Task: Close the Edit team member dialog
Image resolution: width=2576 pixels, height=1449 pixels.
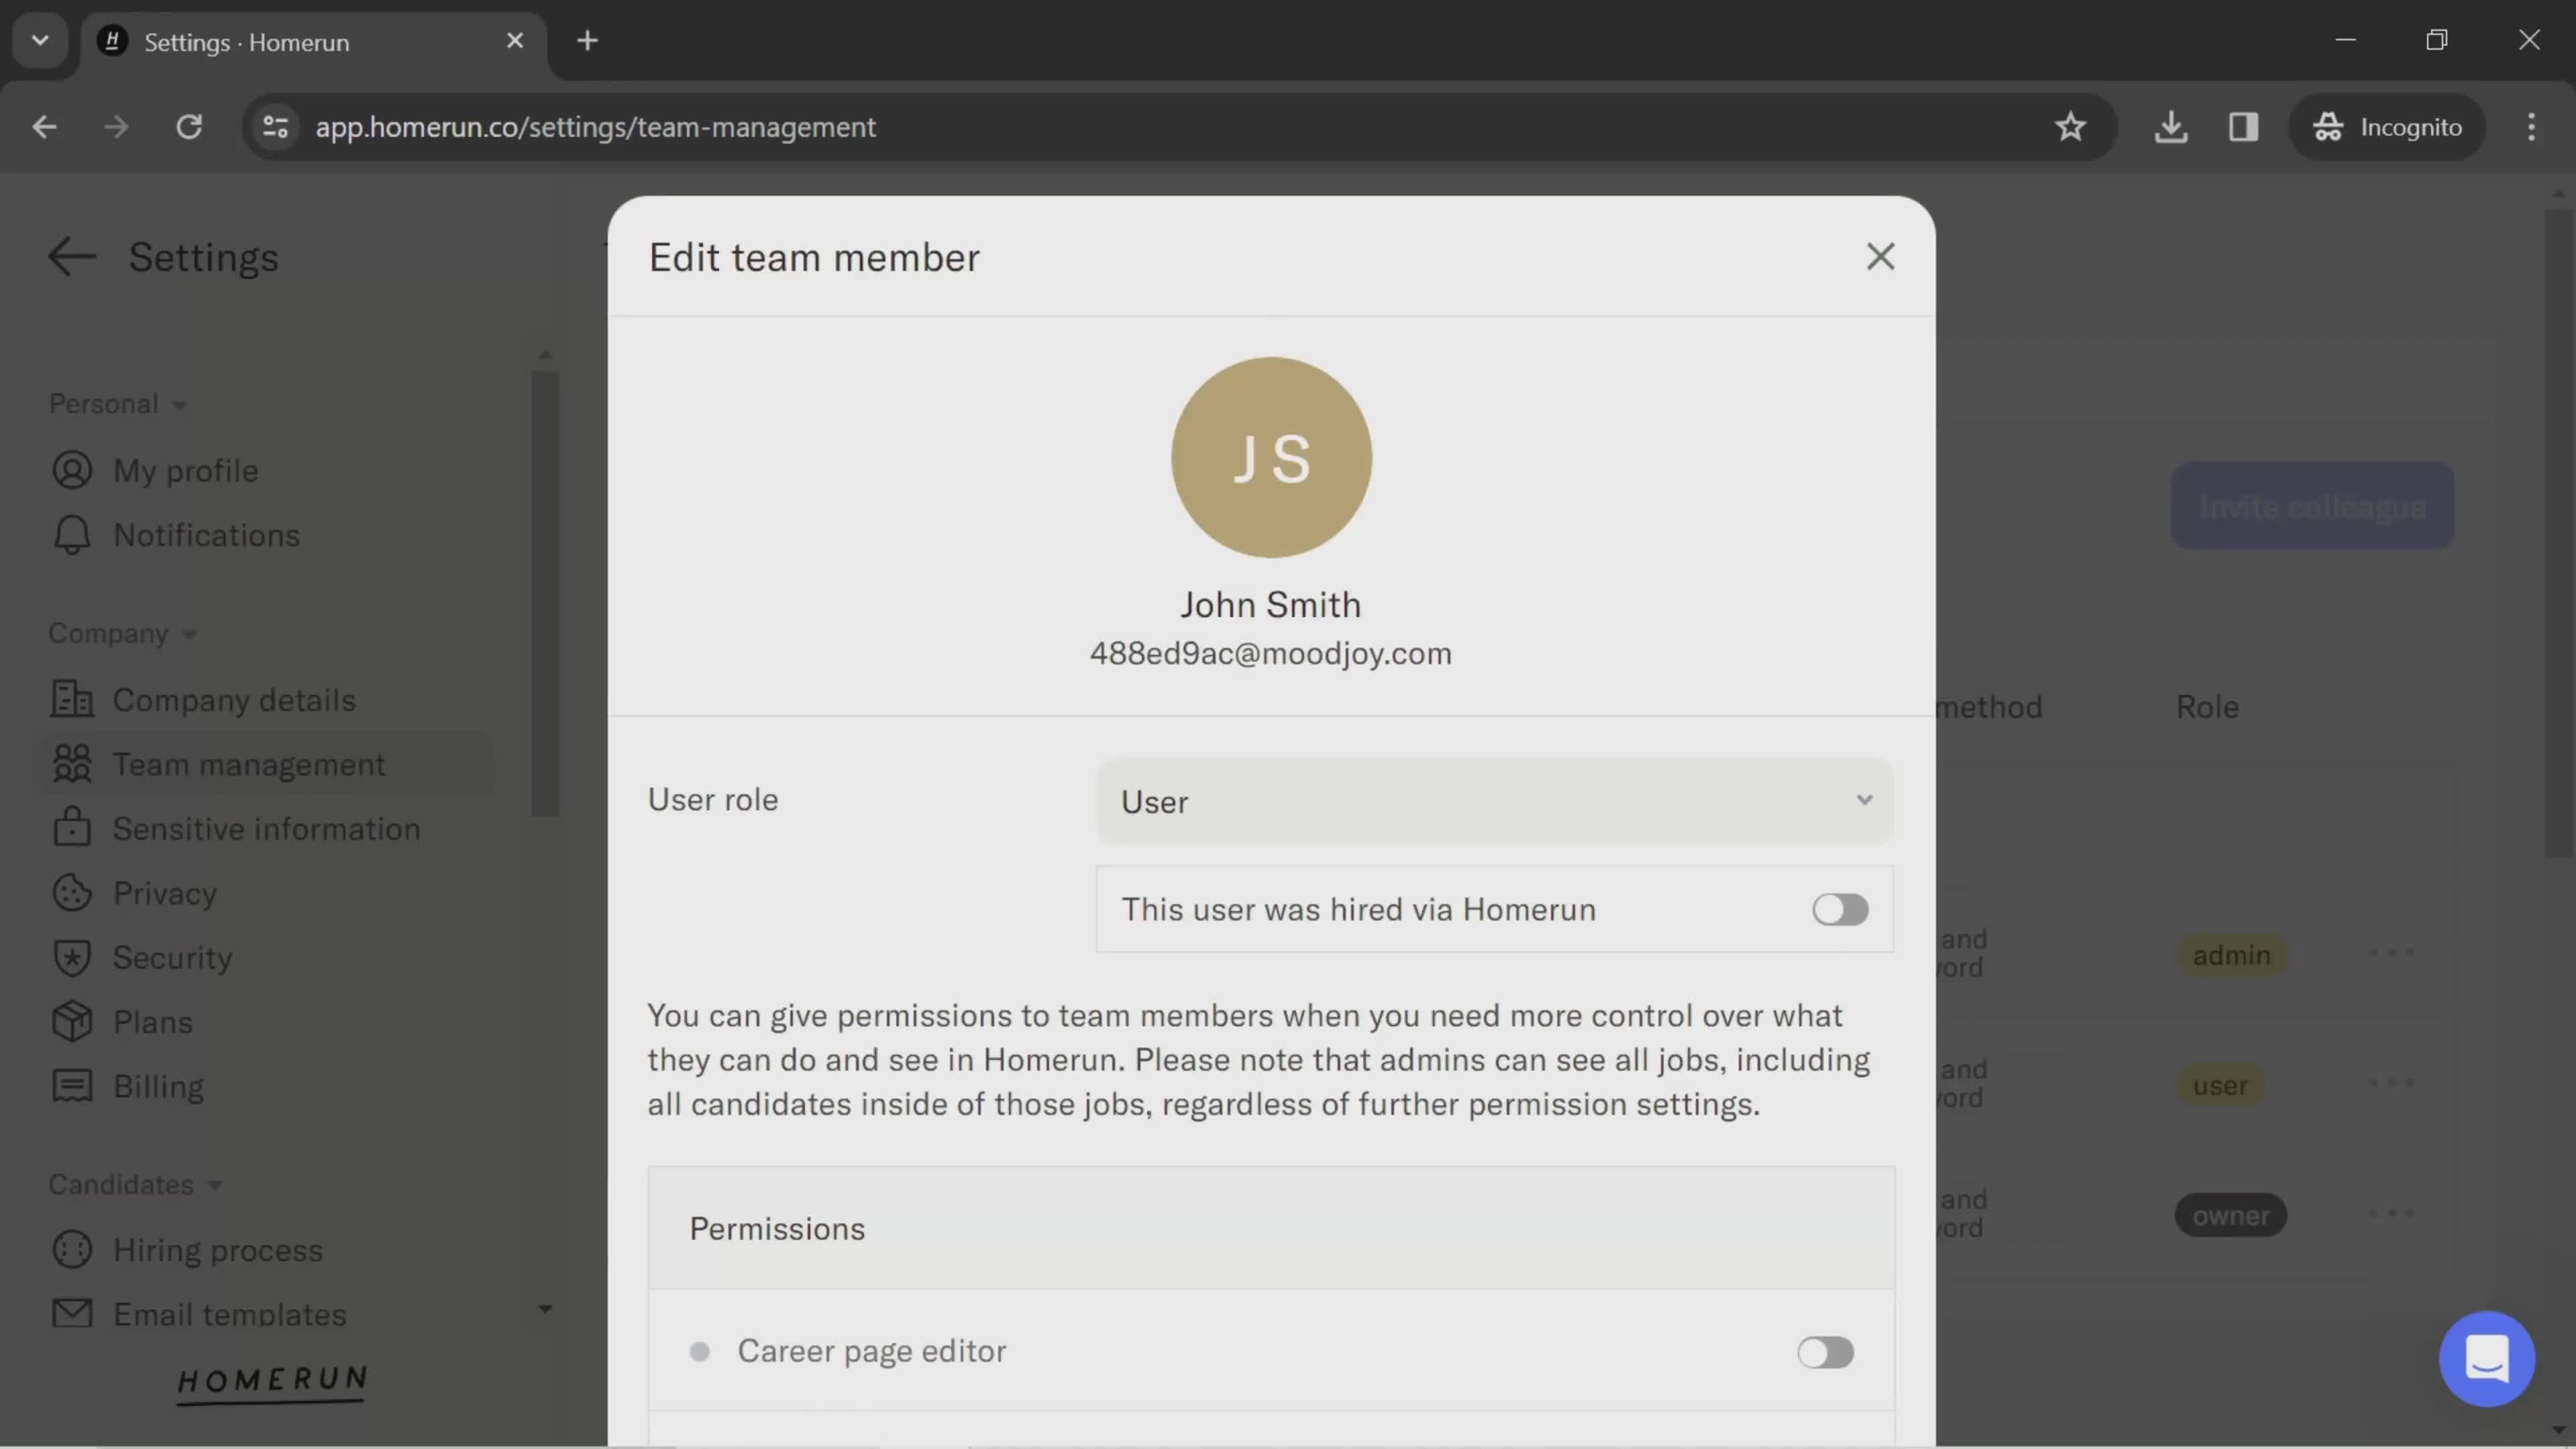Action: coord(1880,257)
